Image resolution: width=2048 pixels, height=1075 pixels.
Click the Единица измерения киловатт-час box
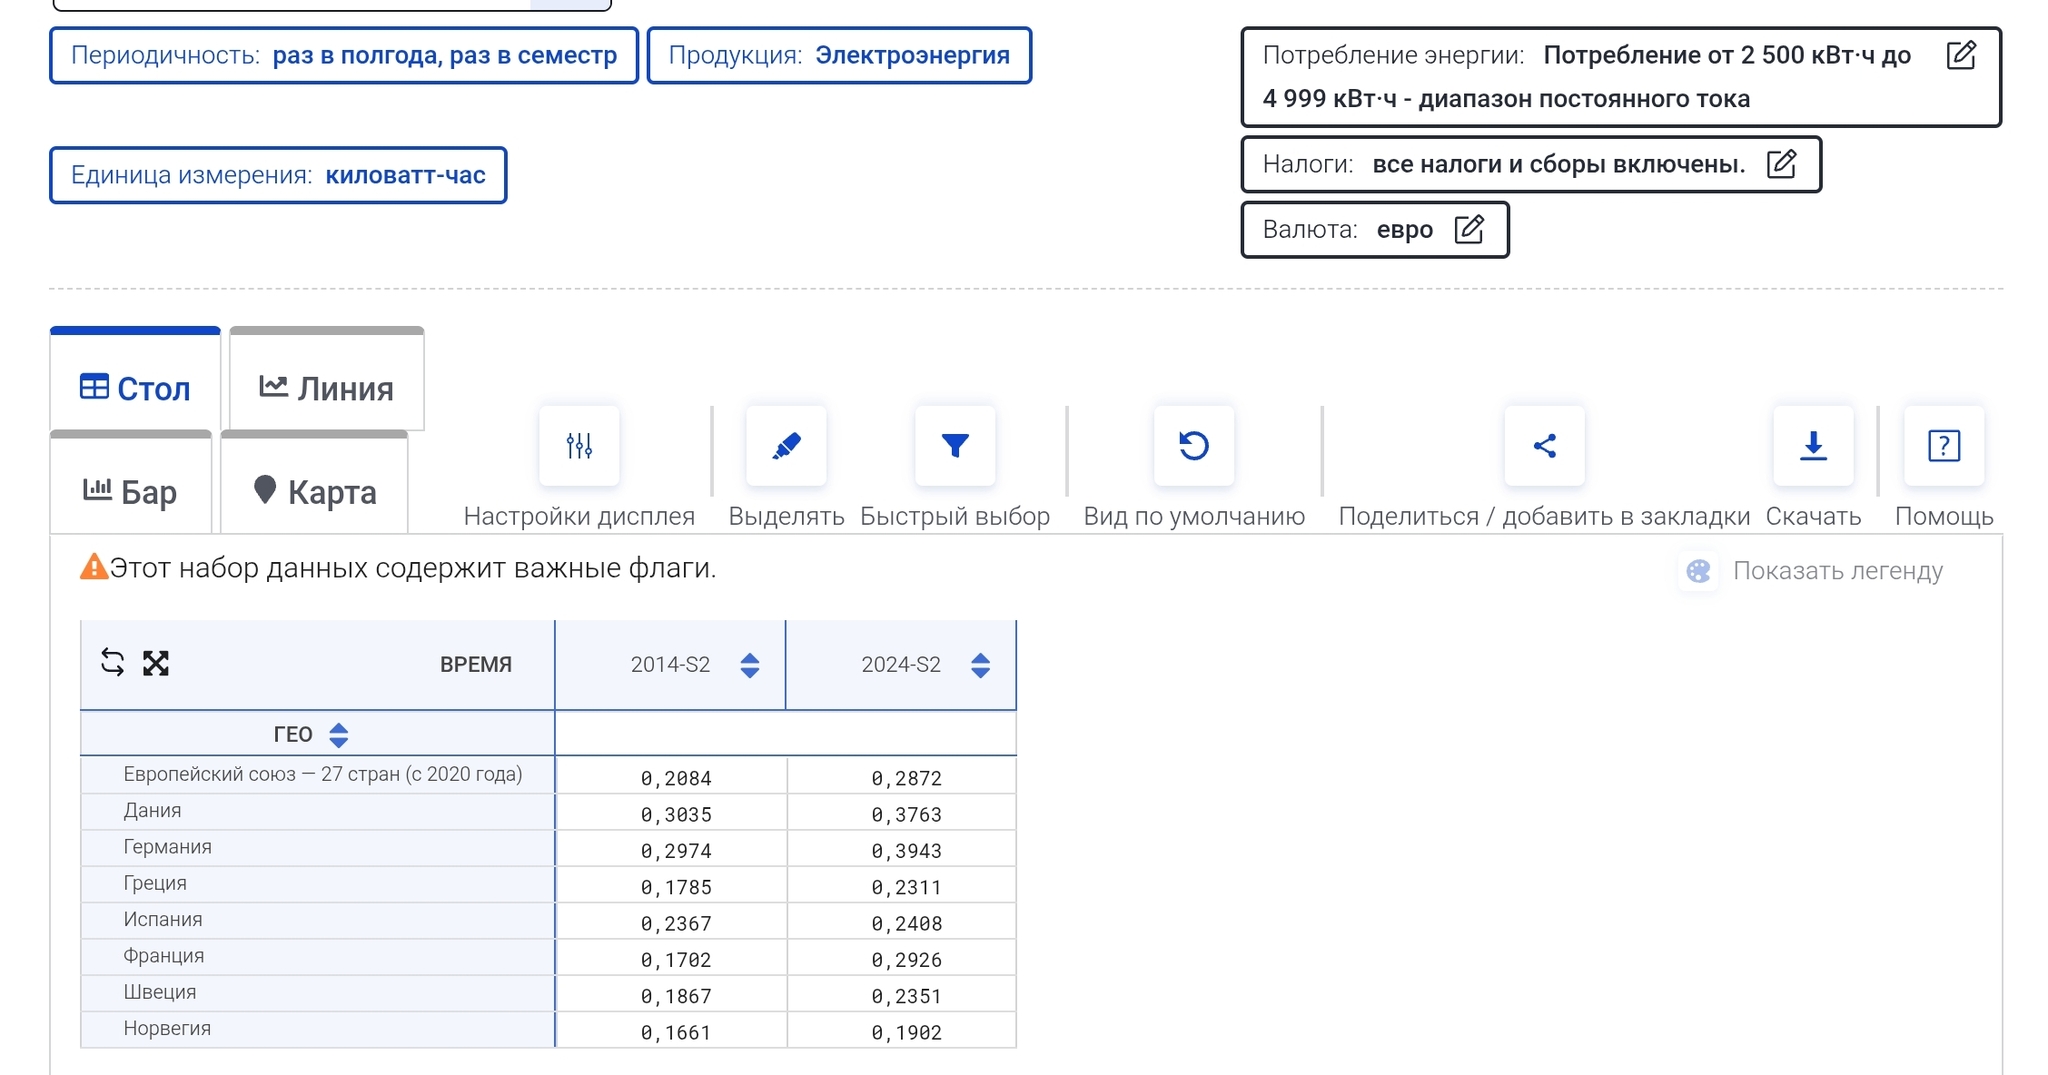tap(278, 176)
